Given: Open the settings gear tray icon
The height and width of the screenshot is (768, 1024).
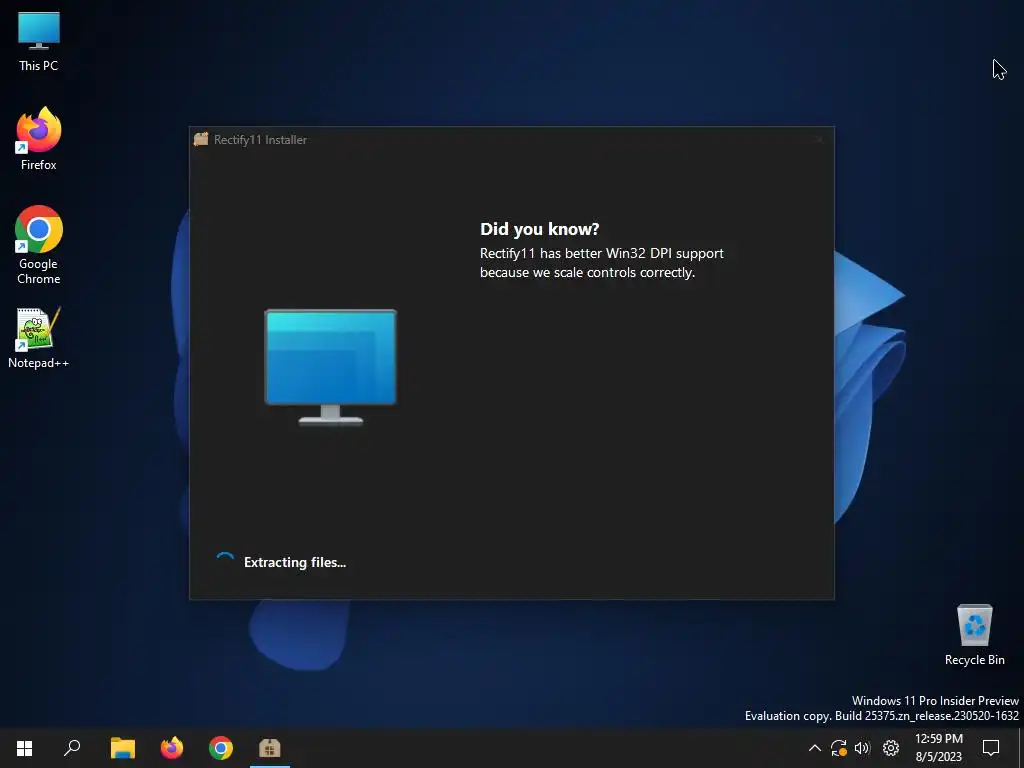Looking at the screenshot, I should point(891,748).
